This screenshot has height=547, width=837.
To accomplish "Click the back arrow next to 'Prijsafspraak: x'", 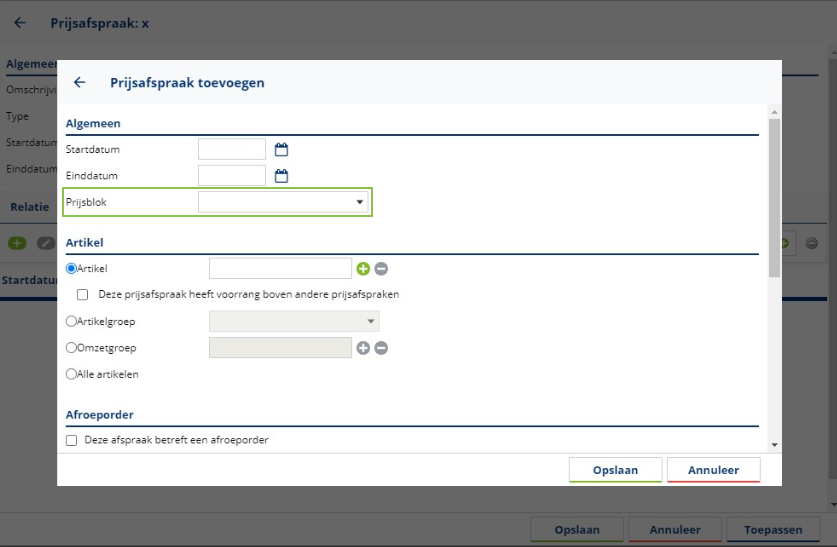I will pos(20,22).
